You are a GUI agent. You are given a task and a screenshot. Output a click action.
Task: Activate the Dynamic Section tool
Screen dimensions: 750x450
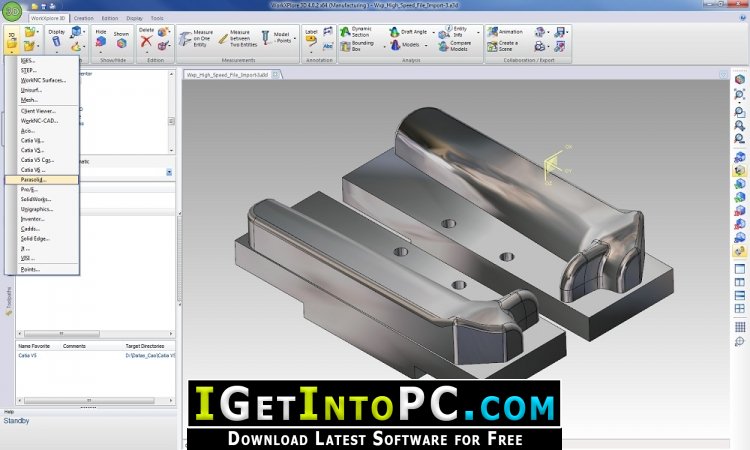(x=357, y=32)
